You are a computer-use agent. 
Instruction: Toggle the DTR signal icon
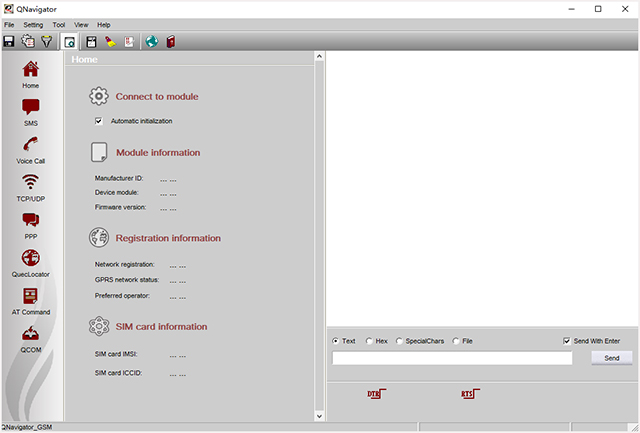[376, 394]
